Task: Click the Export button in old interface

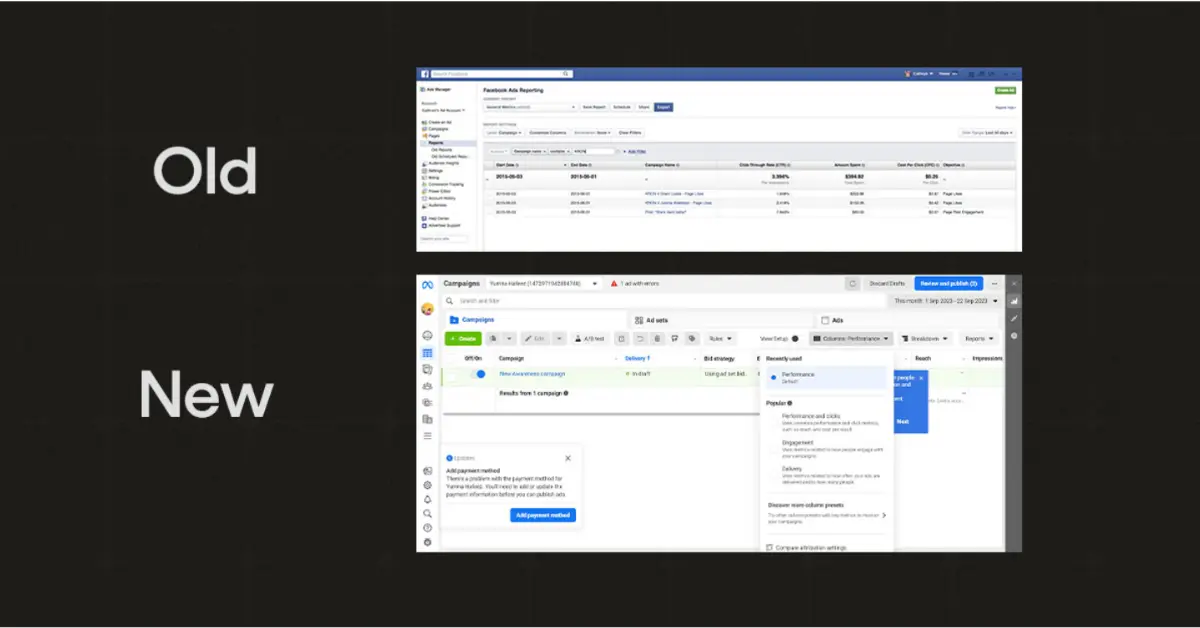Action: [x=664, y=106]
